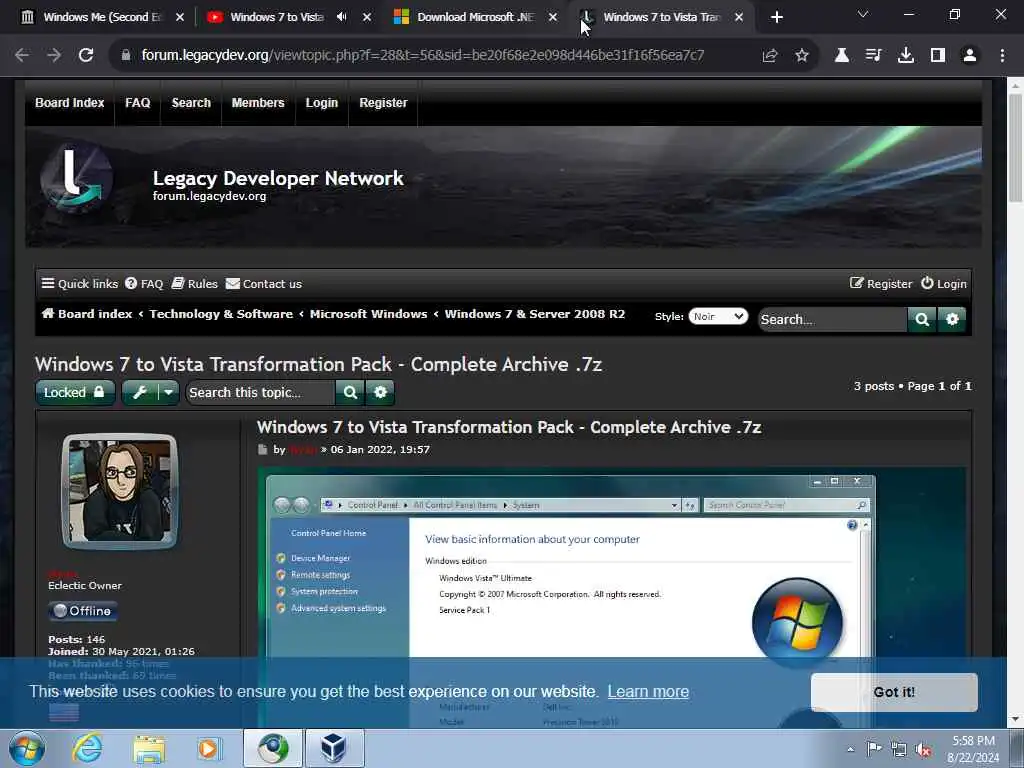Open Members in the top navigation
1024x768 pixels.
click(258, 103)
